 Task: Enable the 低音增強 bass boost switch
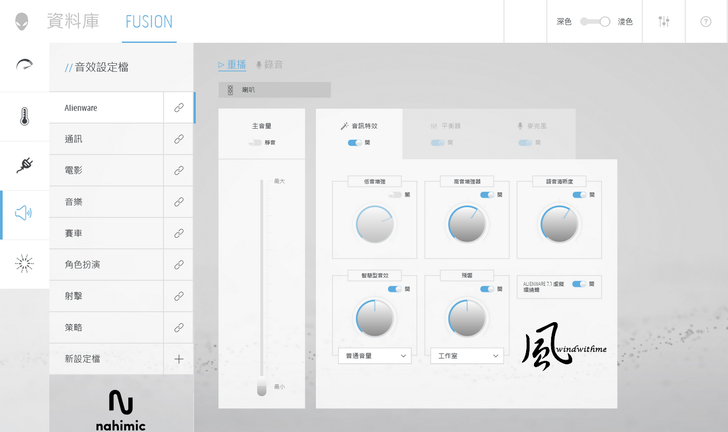395,195
